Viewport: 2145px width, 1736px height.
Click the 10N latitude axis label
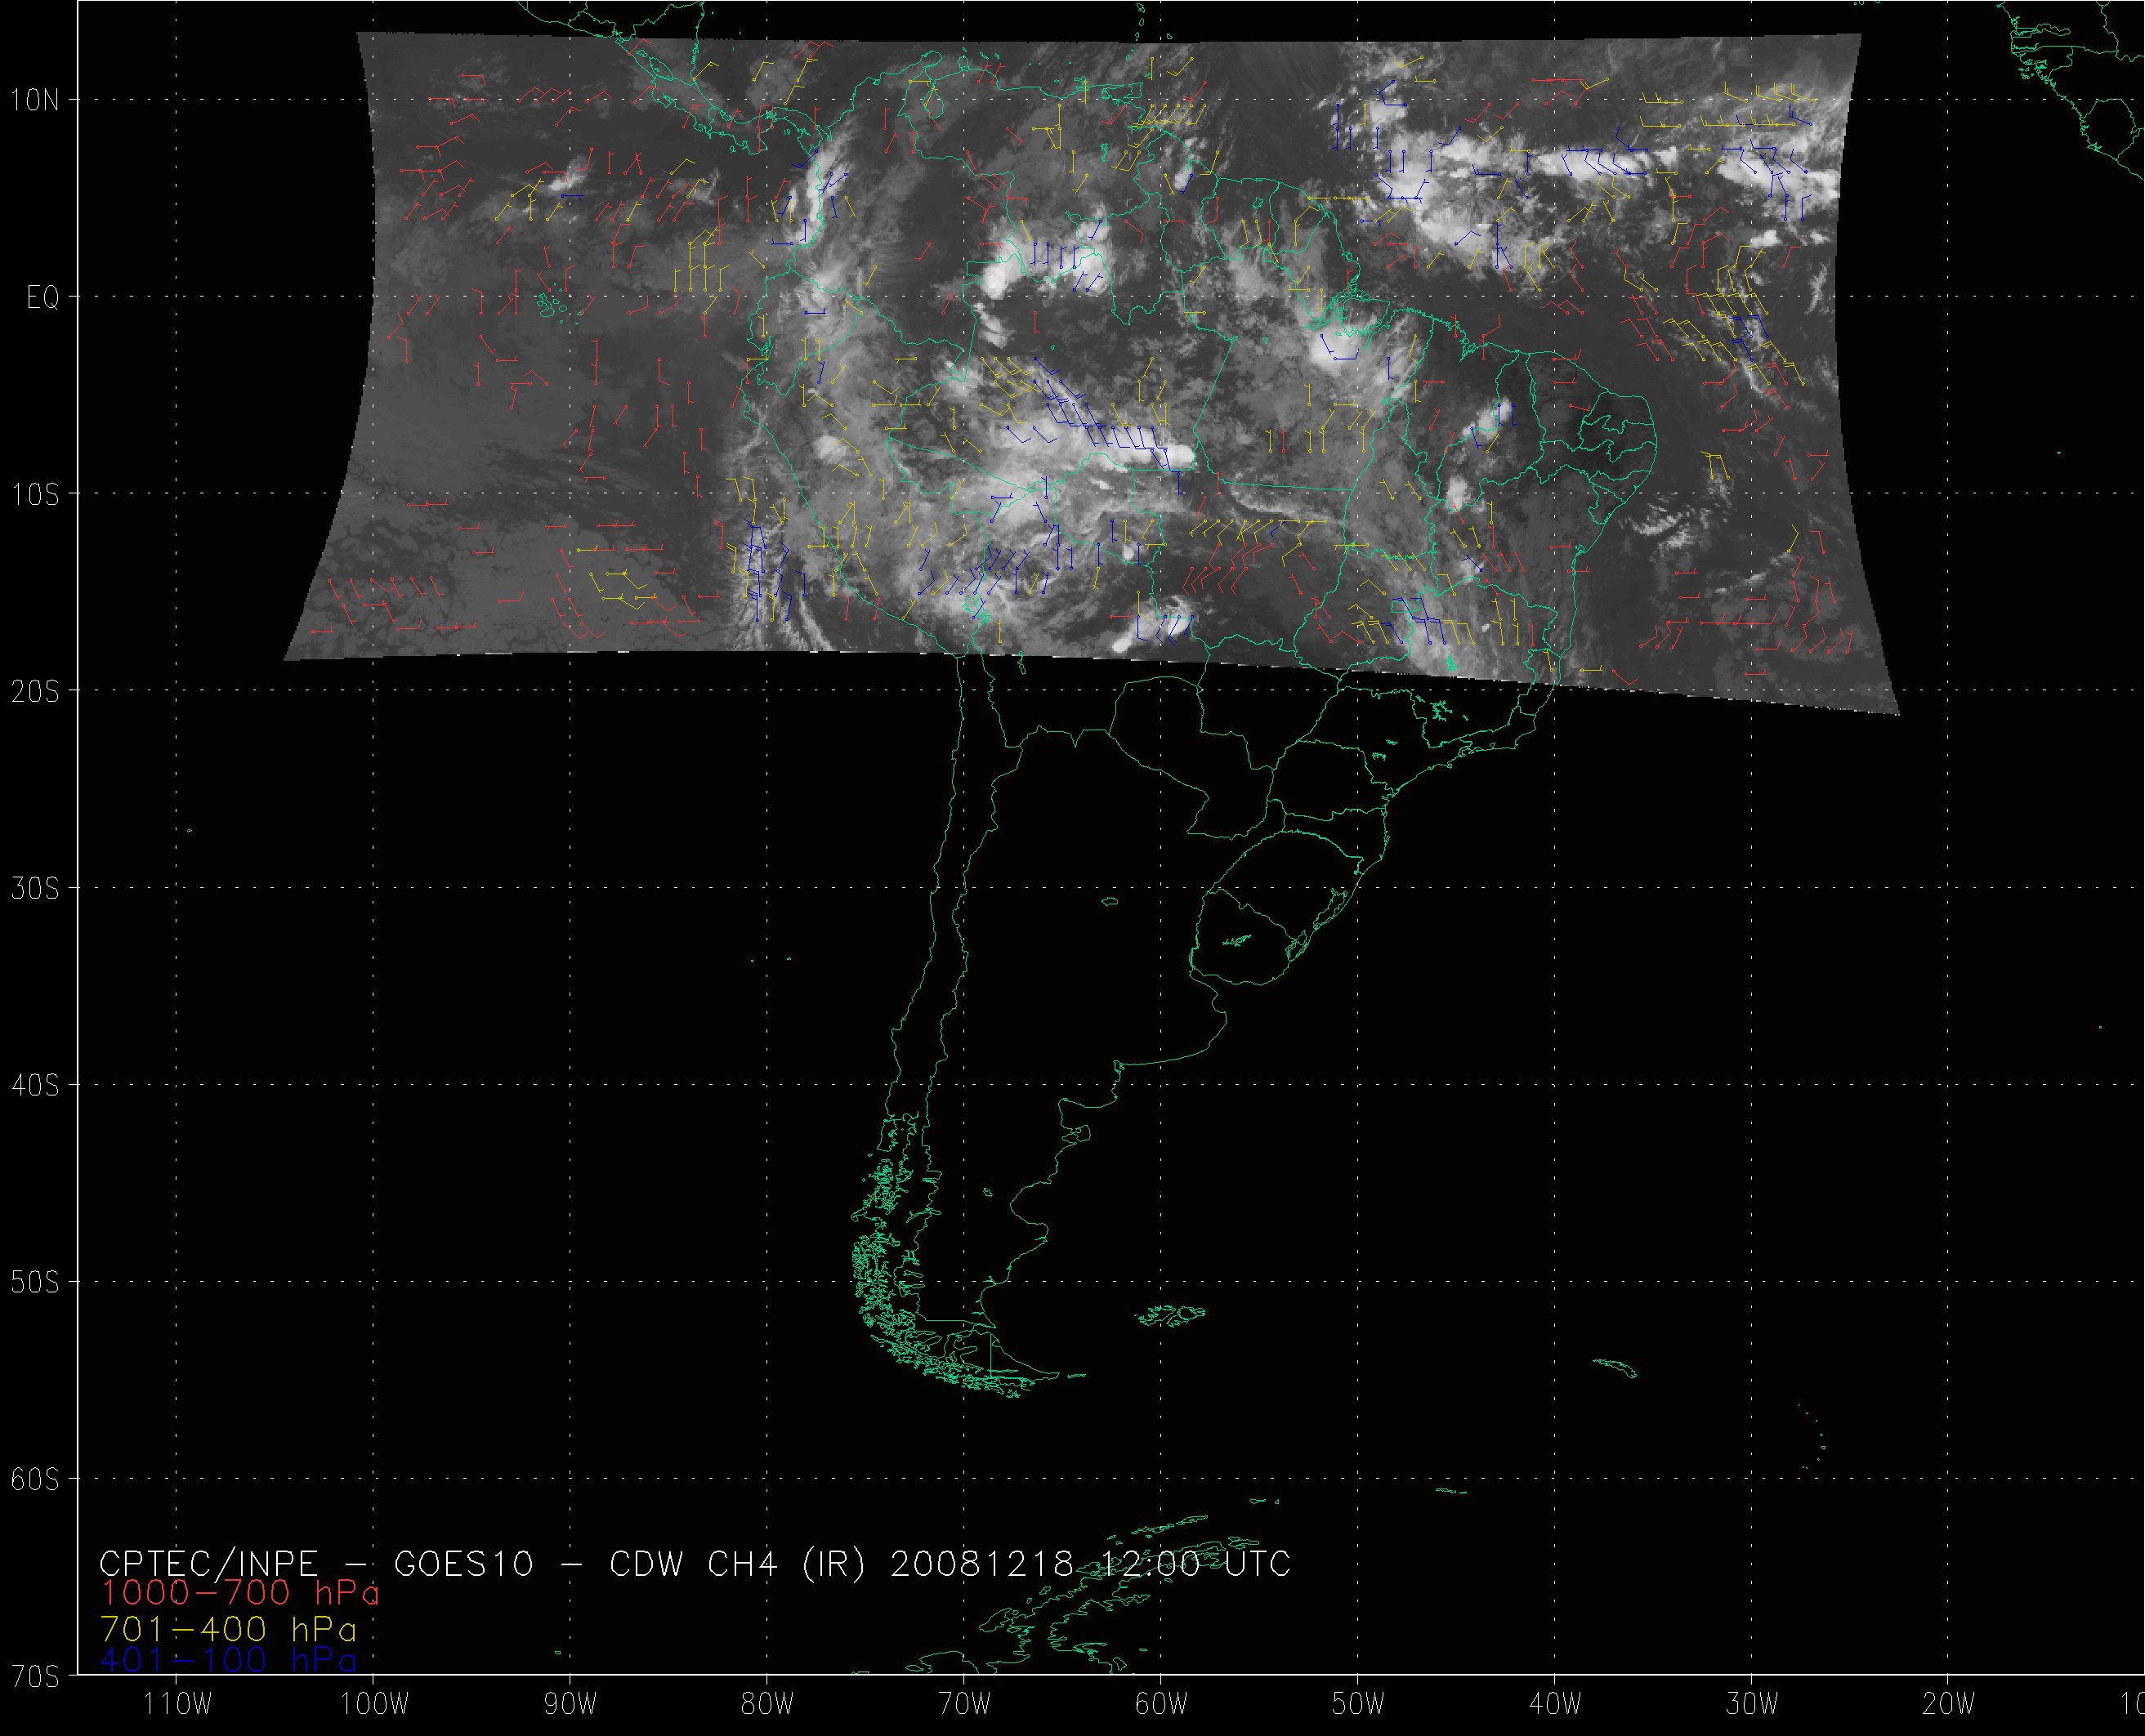pyautogui.click(x=35, y=100)
